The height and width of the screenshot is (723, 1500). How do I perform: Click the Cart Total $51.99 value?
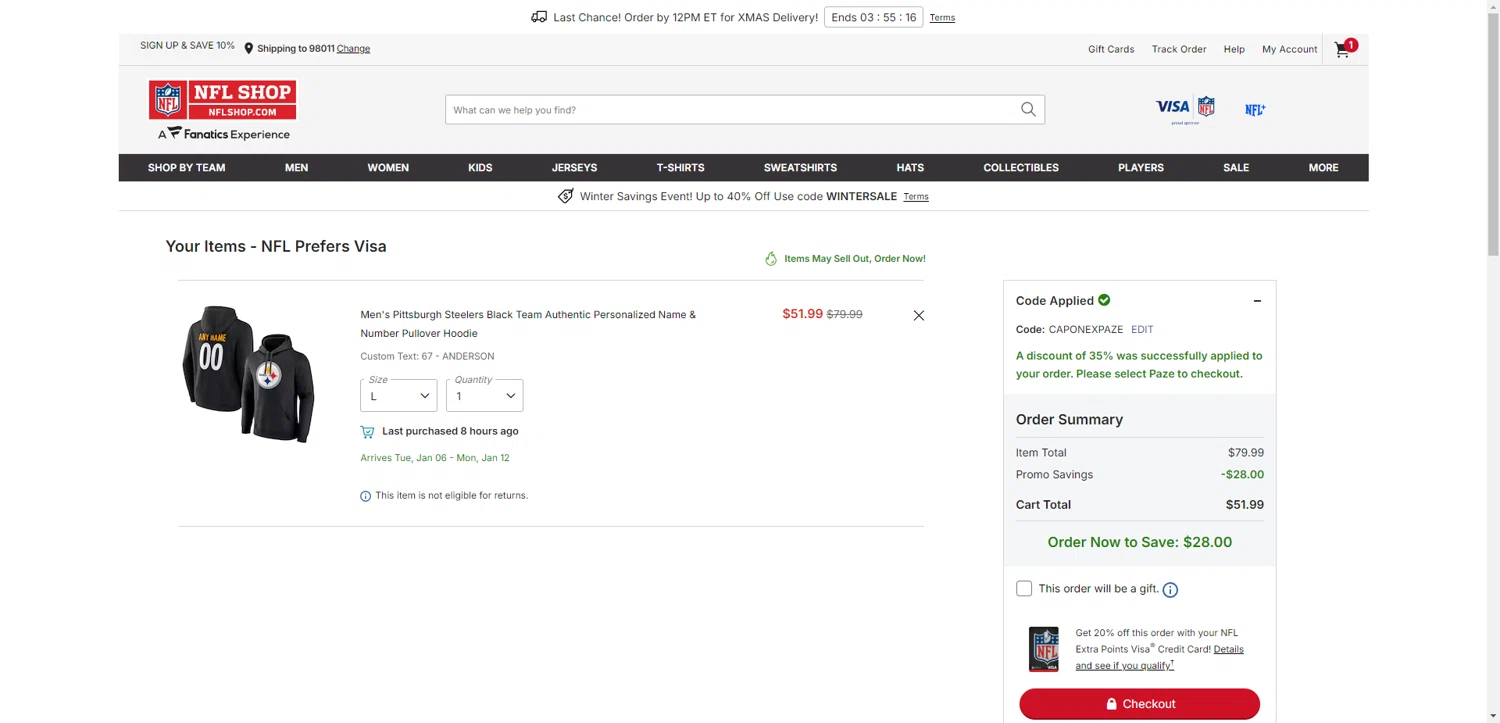click(x=1245, y=505)
